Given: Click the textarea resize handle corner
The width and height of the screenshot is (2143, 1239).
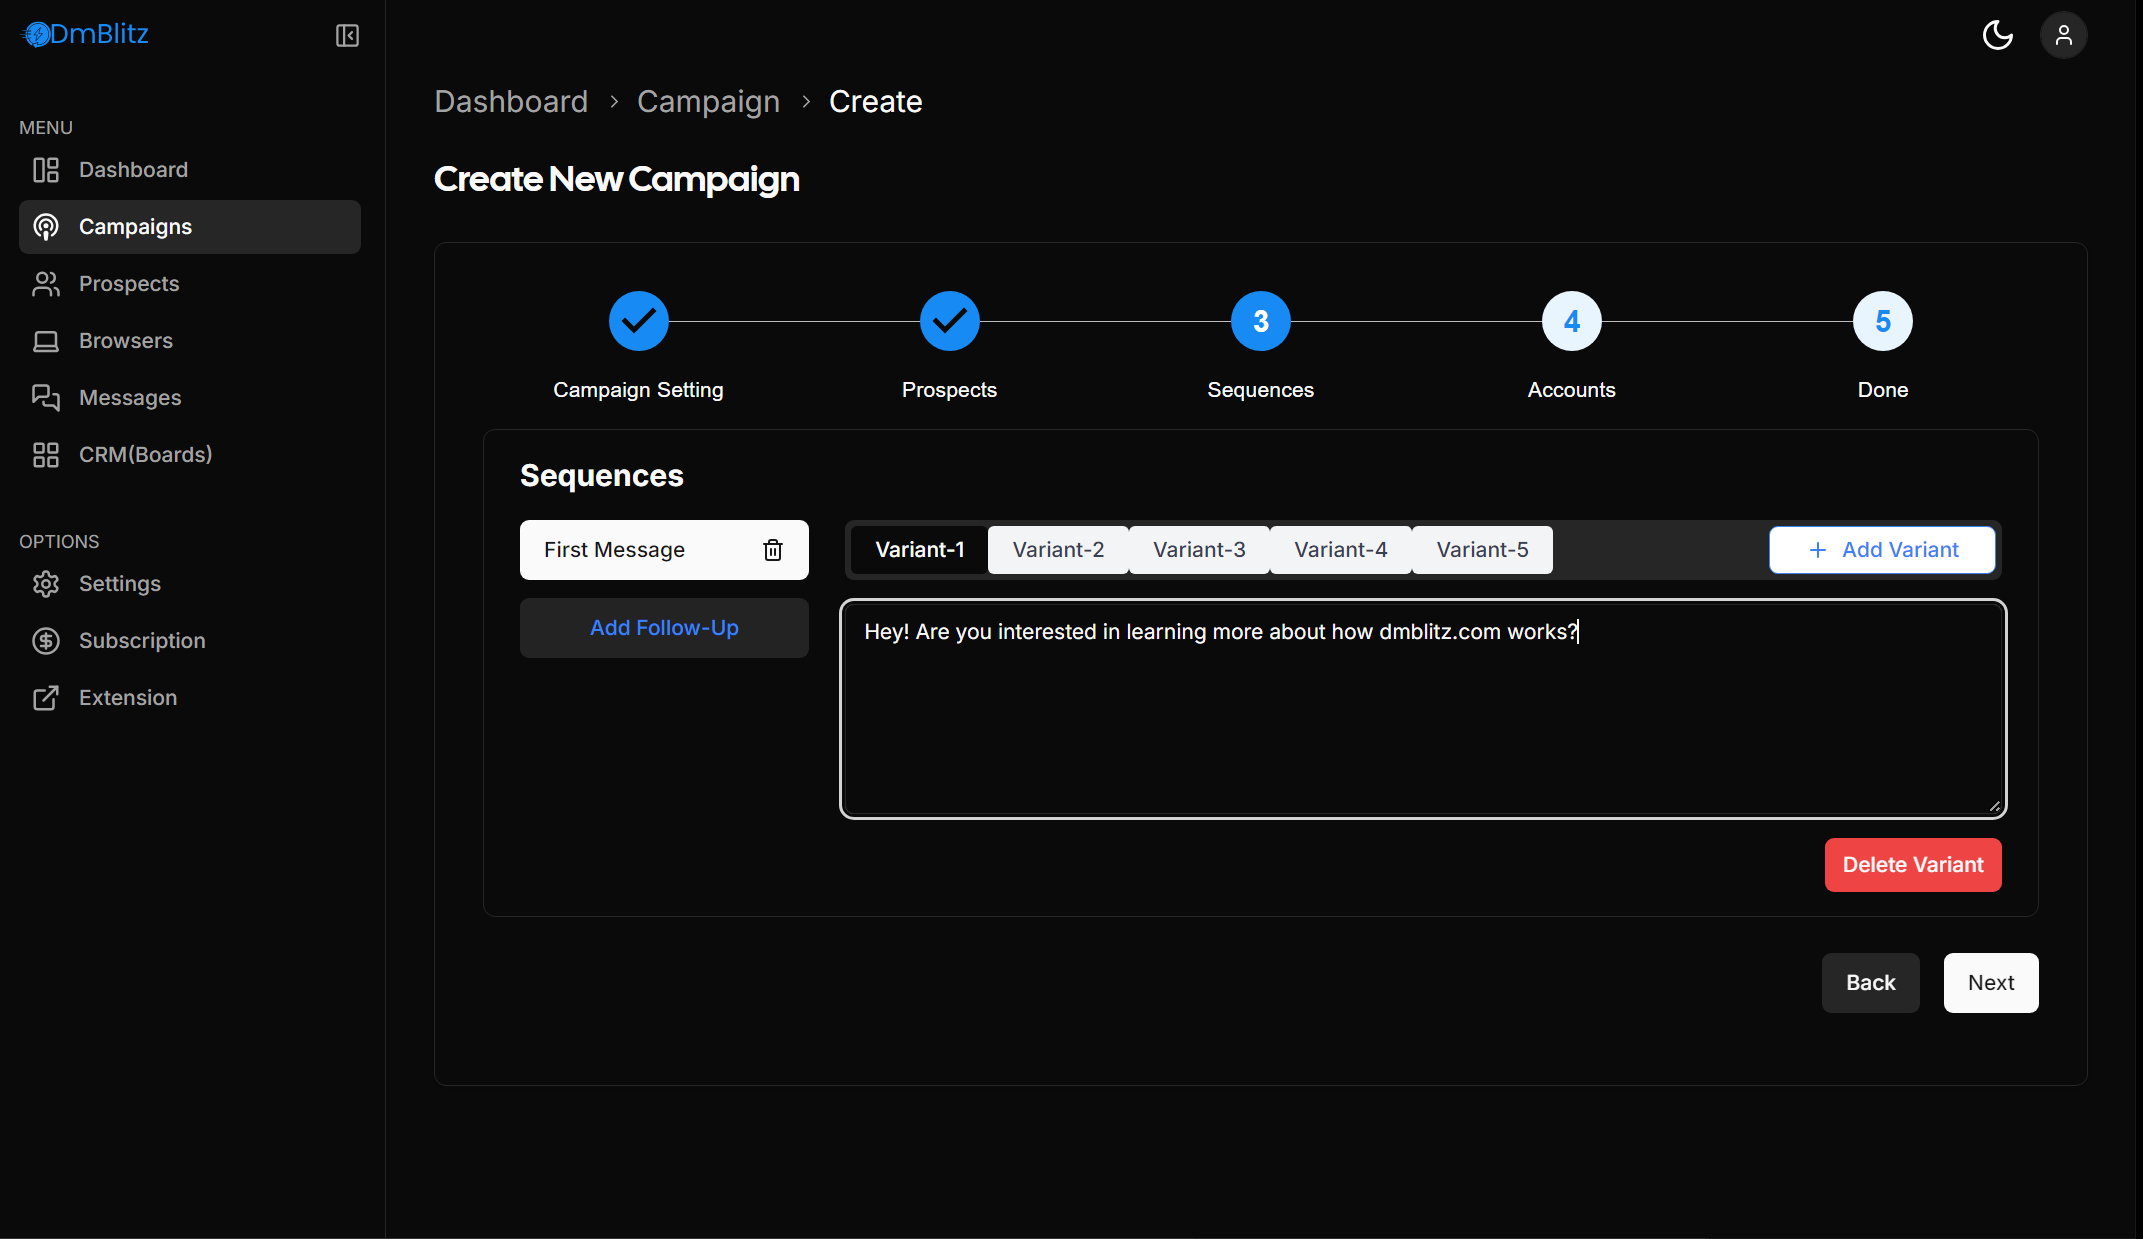Looking at the screenshot, I should pyautogui.click(x=1994, y=806).
